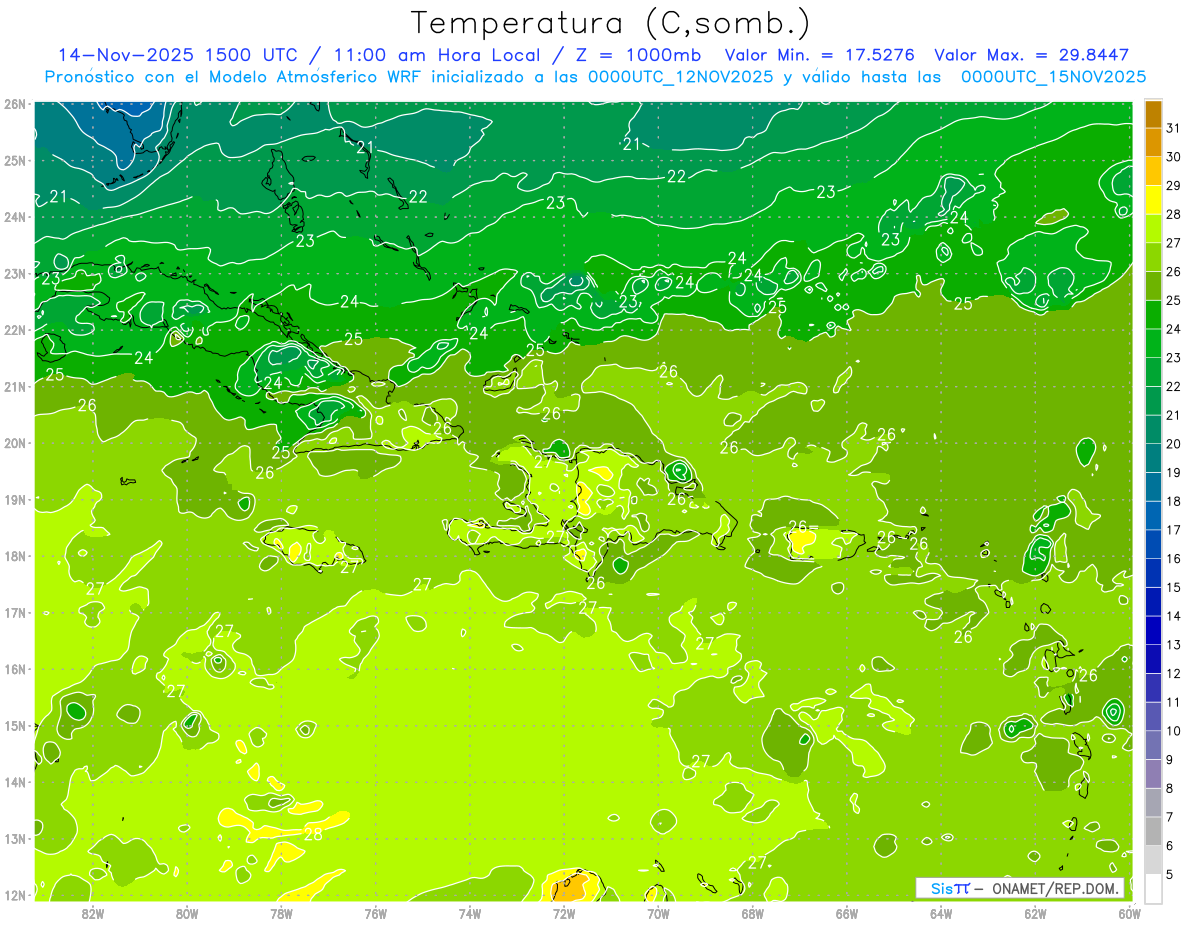Screen dimensions: 1200x927
Task: Click the yellow swatch between 28 and 29
Action: (1153, 200)
